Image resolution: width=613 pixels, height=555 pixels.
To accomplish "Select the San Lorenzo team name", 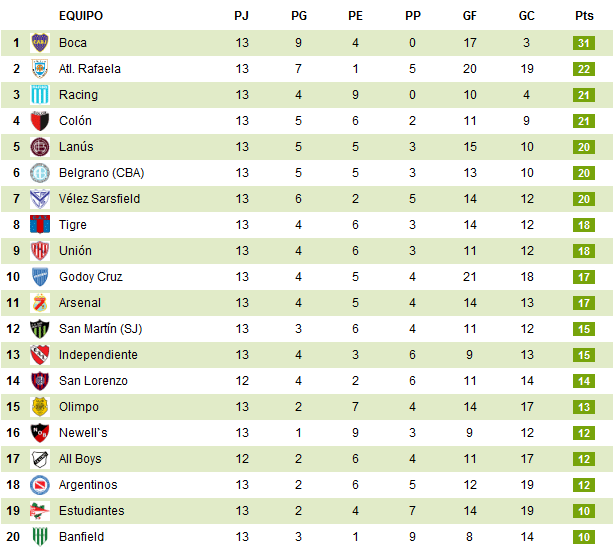I will click(x=93, y=381).
